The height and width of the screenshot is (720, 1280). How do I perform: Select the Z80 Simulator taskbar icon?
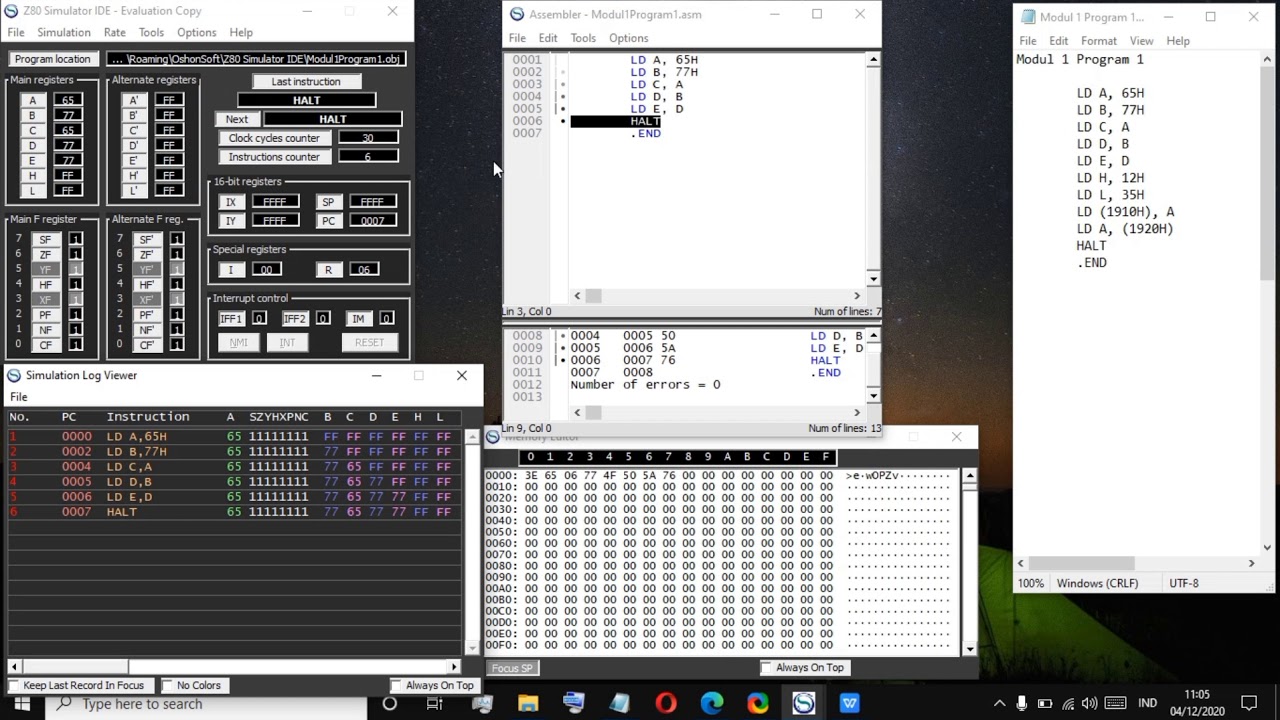[804, 704]
